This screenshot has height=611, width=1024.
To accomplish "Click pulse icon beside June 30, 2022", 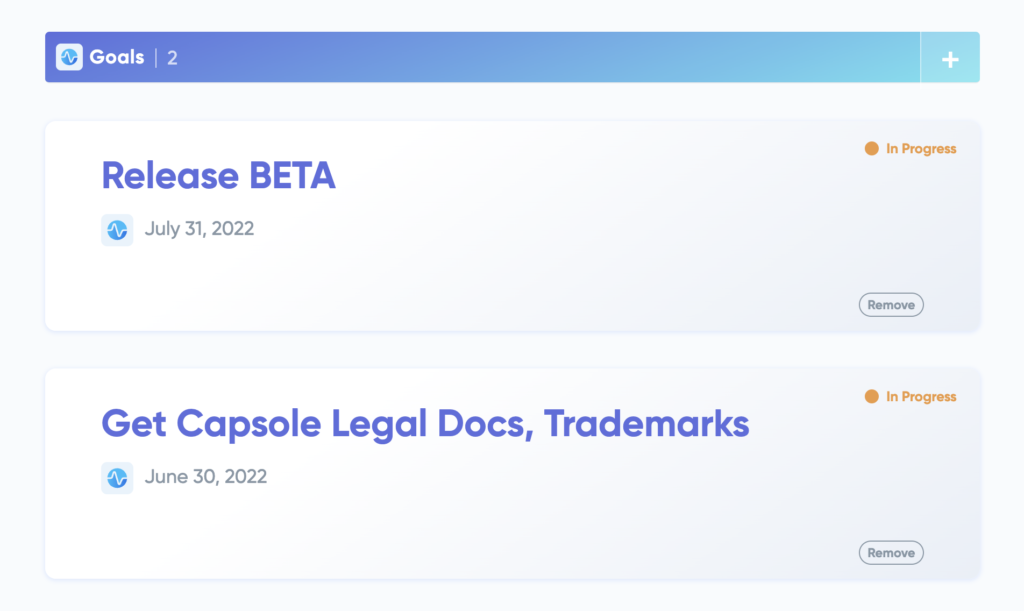I will pyautogui.click(x=117, y=478).
